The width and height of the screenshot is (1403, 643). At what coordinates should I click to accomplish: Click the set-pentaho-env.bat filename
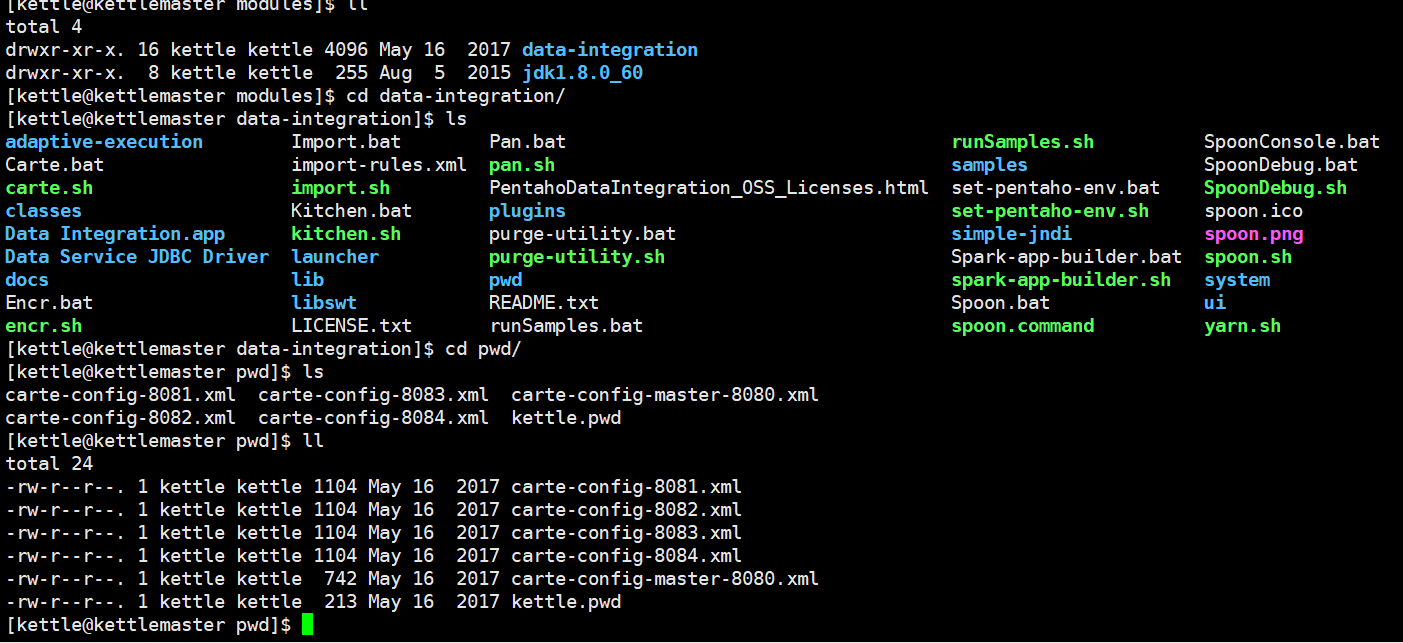click(x=1056, y=188)
